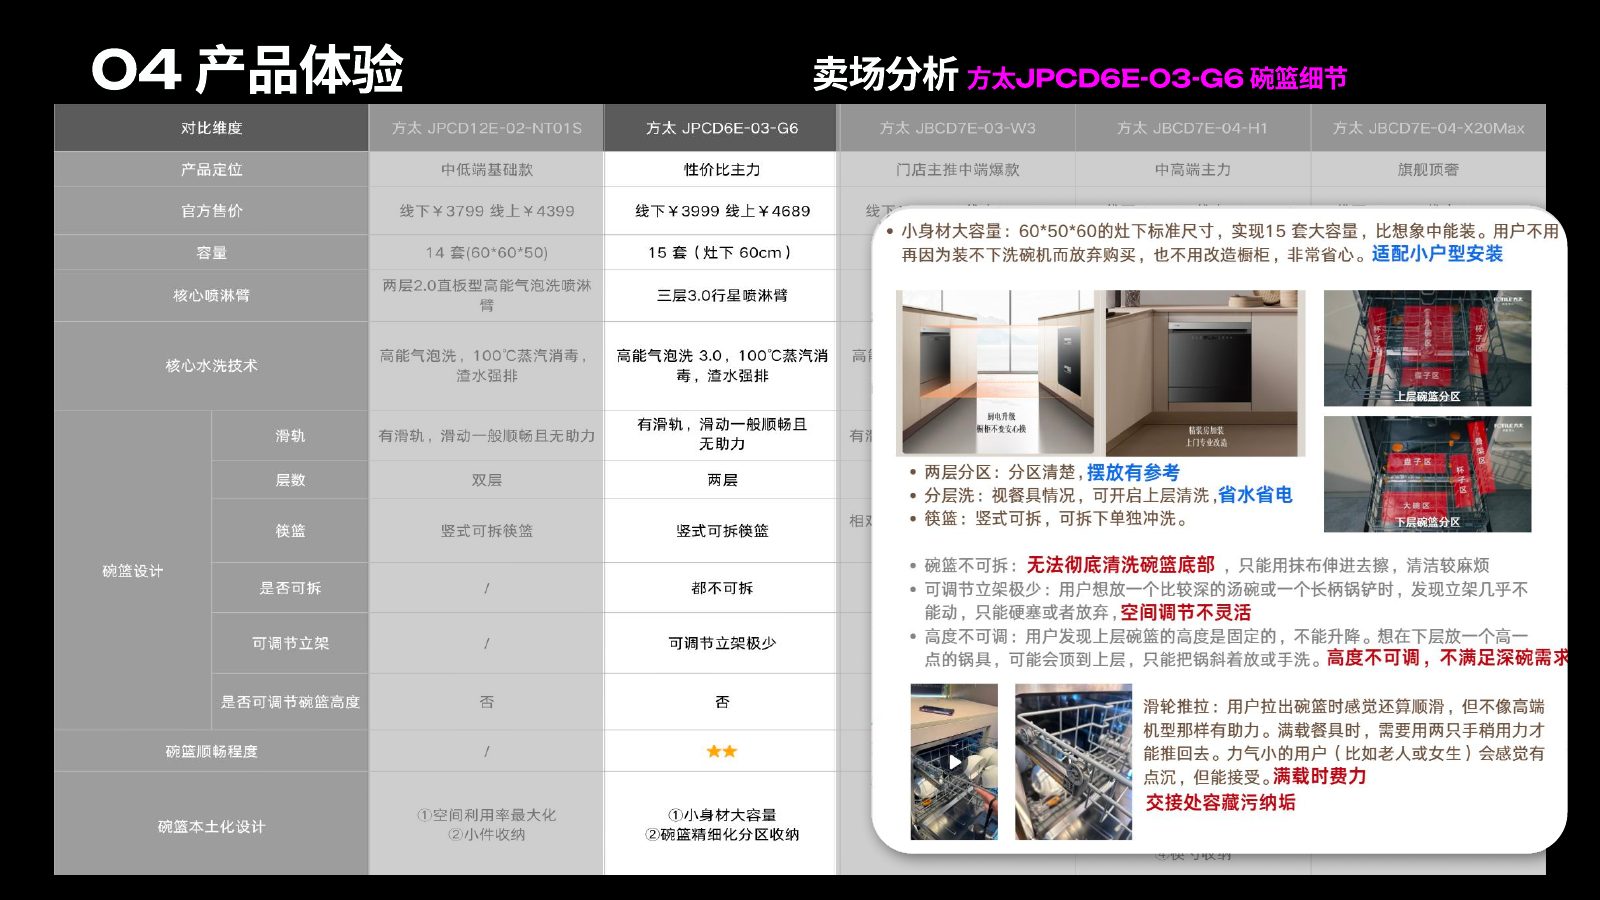Viewport: 1600px width, 900px height.
Task: Select the 中高端主力 cell
Action: pos(1192,169)
